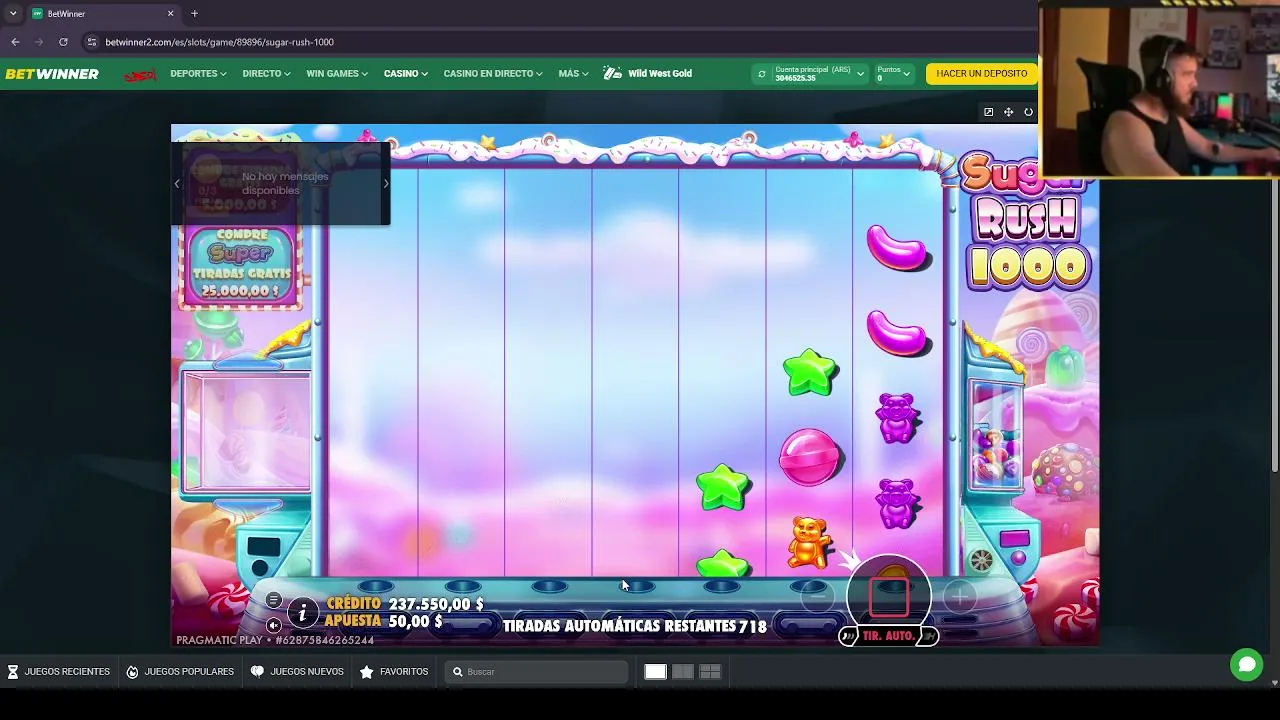Click the TIR. AUTO. autoplay button

[x=888, y=636]
